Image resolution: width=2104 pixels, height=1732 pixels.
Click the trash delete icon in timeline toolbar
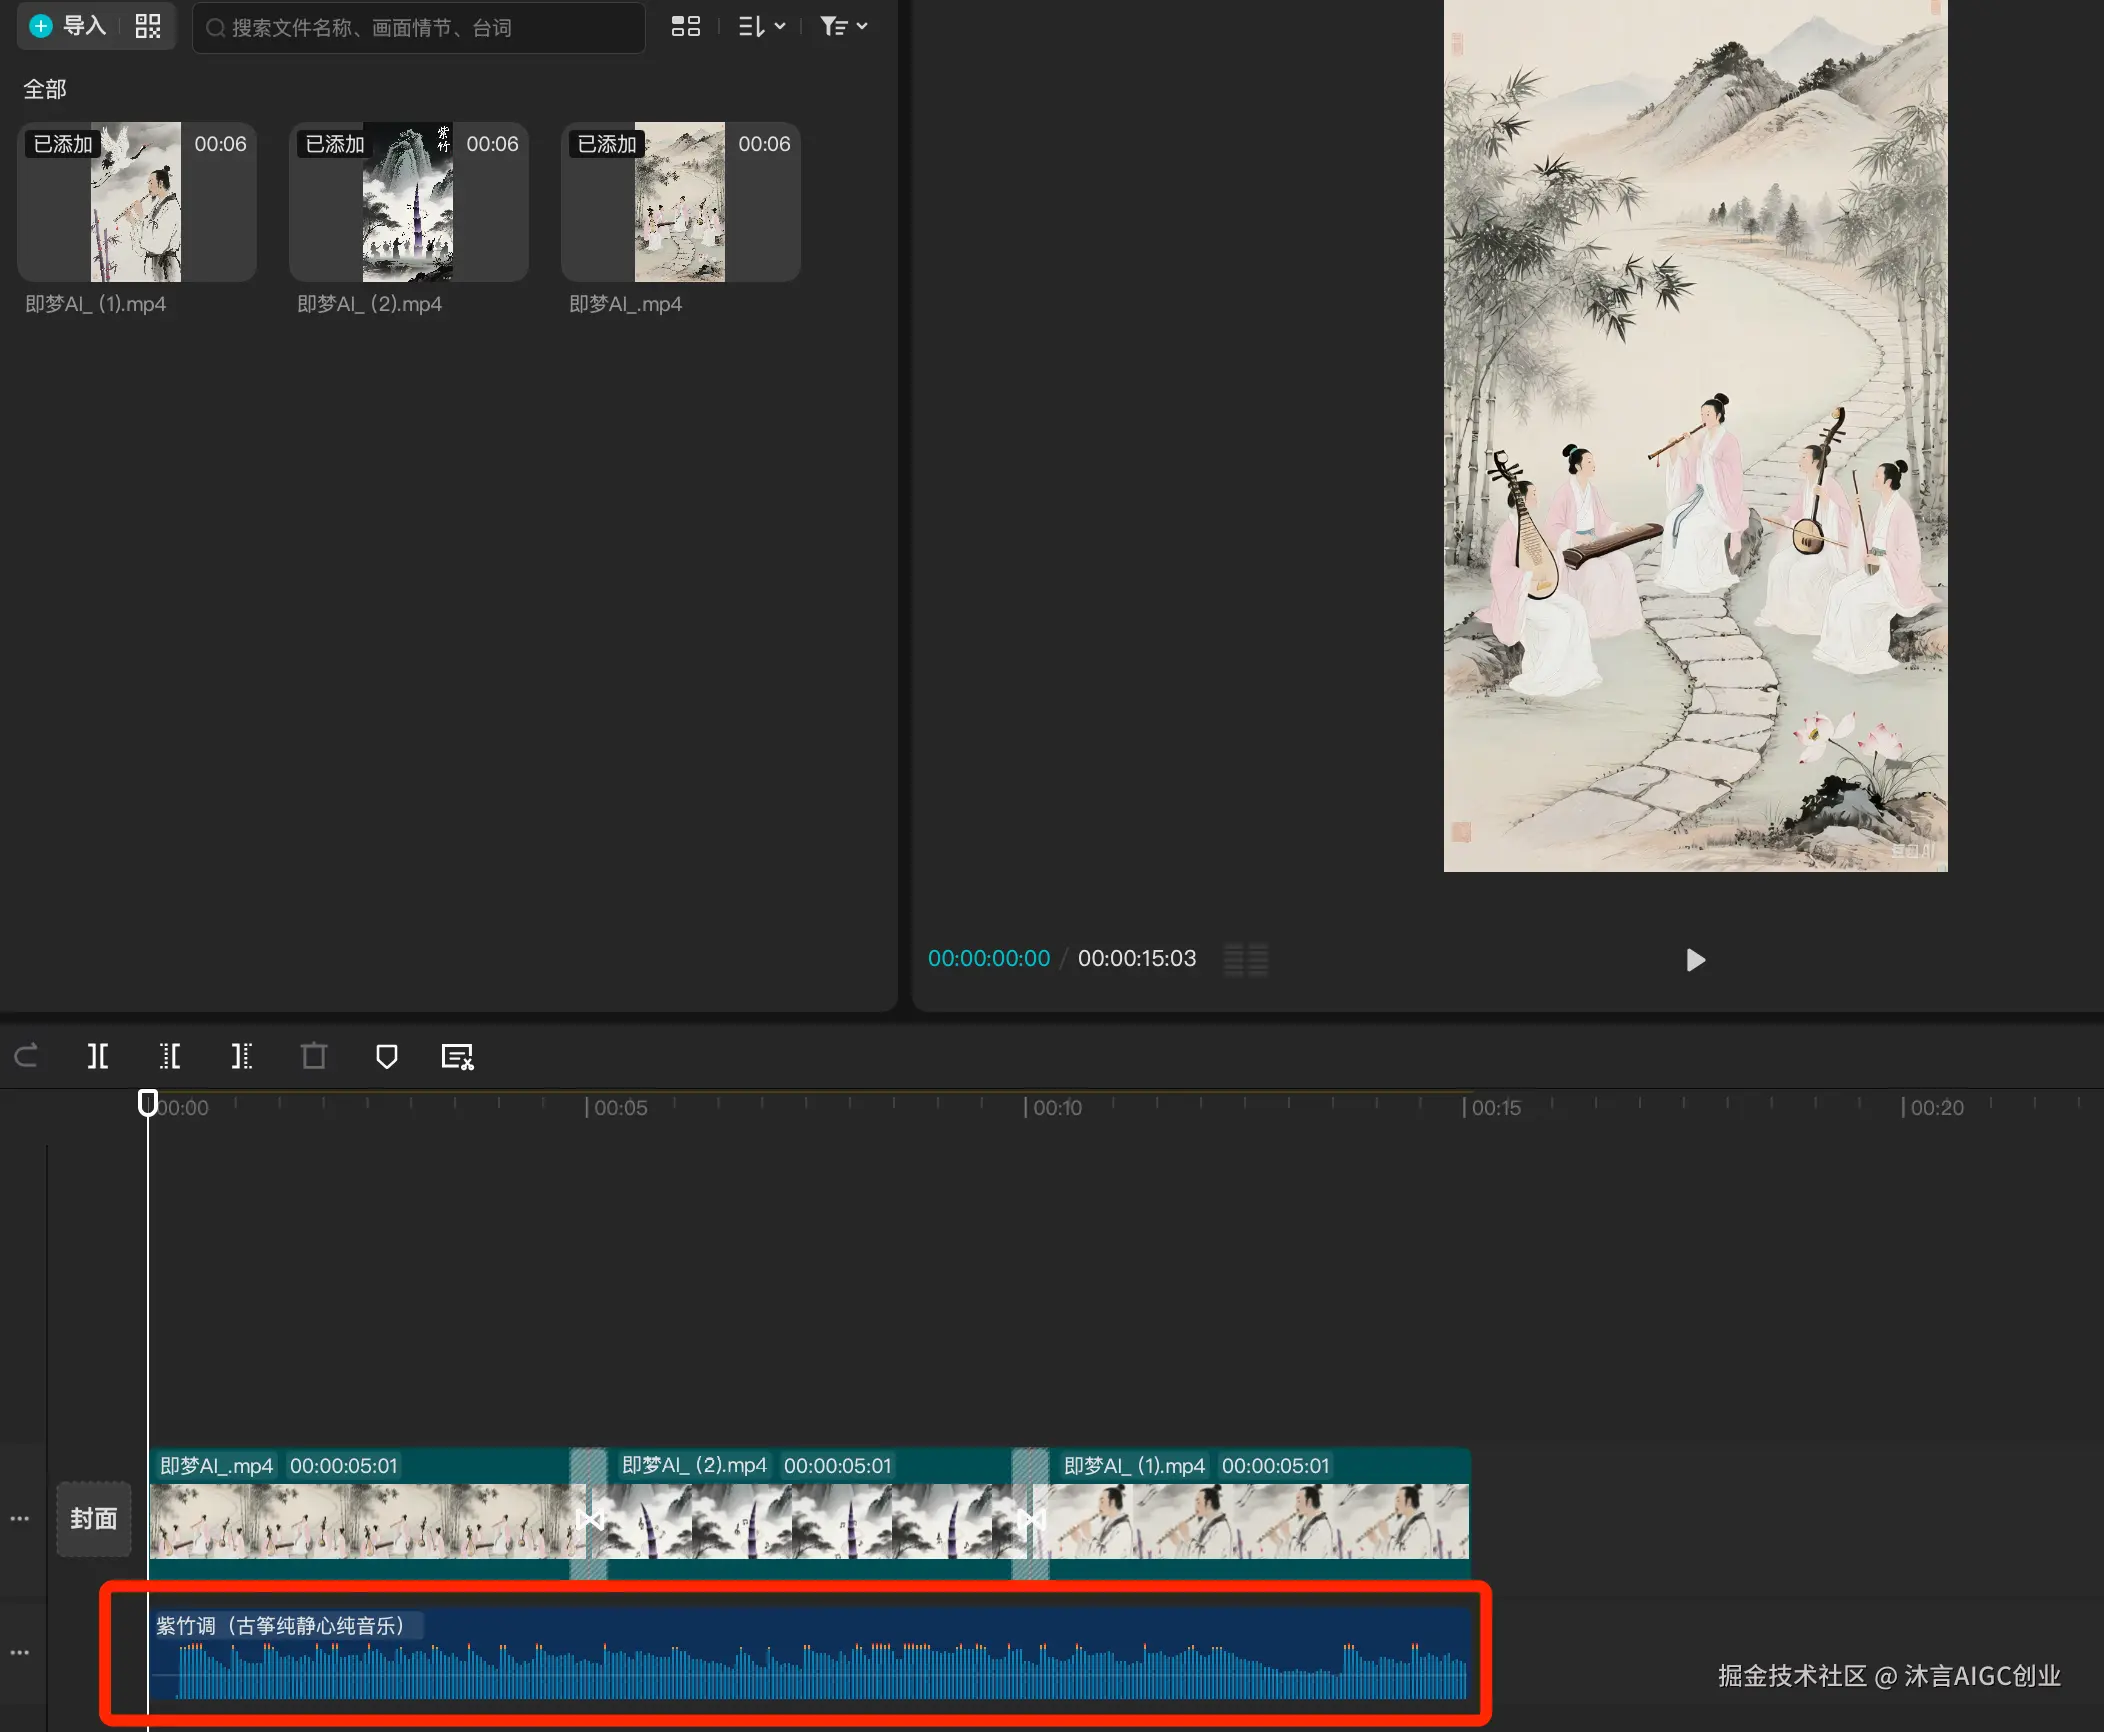[x=314, y=1056]
